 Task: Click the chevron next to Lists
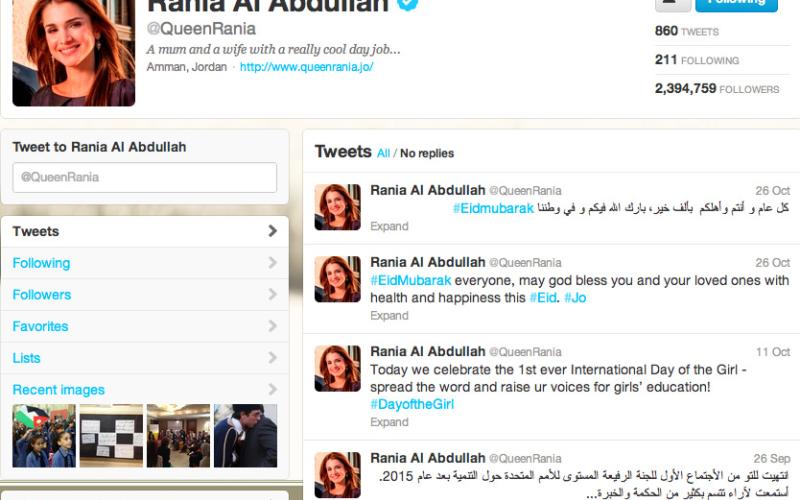[272, 358]
